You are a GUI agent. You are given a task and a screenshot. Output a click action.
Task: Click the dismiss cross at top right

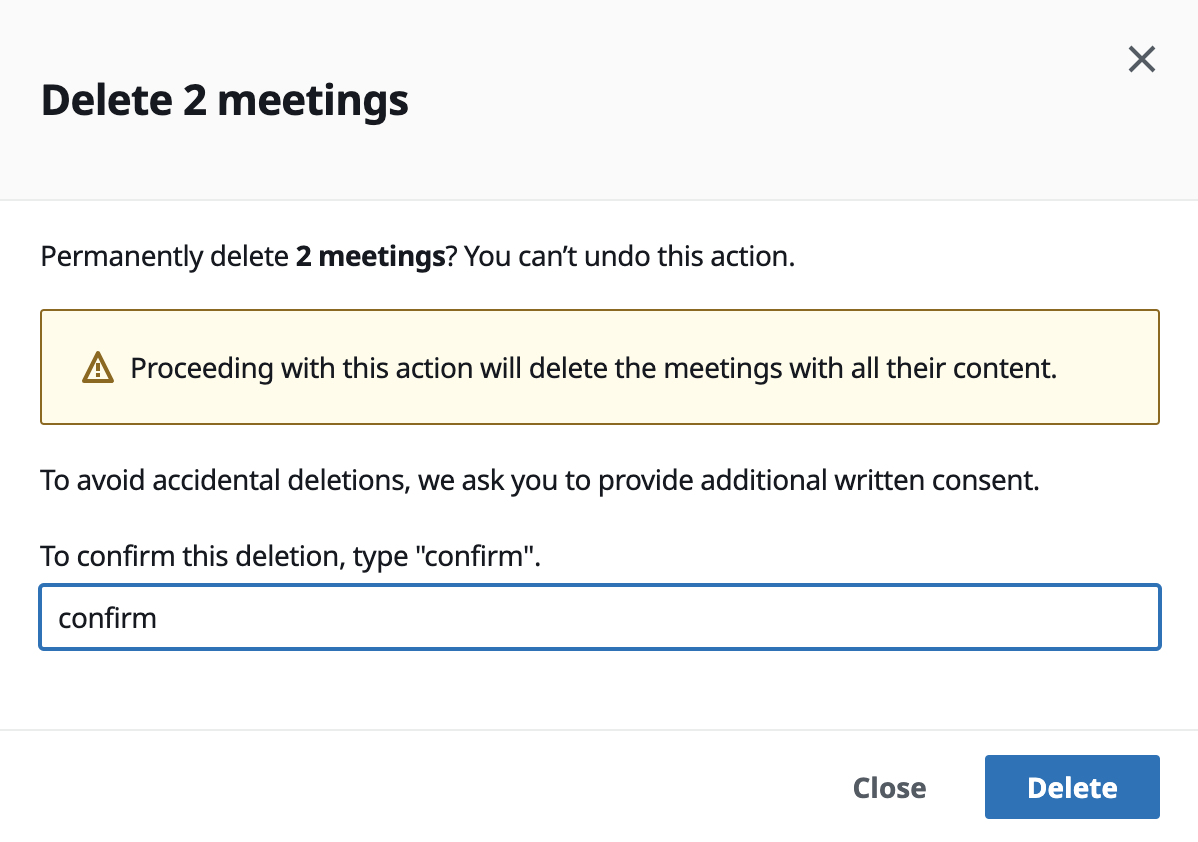coord(1141,59)
